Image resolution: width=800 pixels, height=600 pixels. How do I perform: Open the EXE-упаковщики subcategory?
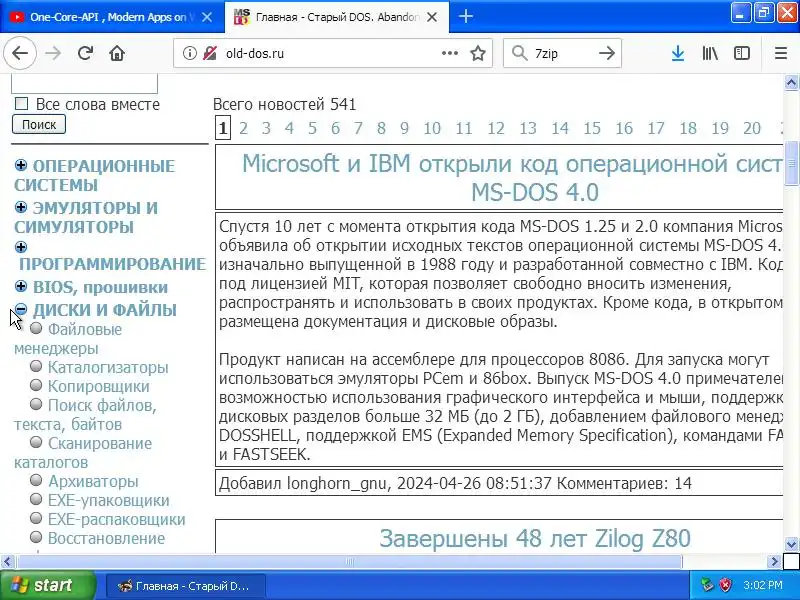click(x=108, y=500)
